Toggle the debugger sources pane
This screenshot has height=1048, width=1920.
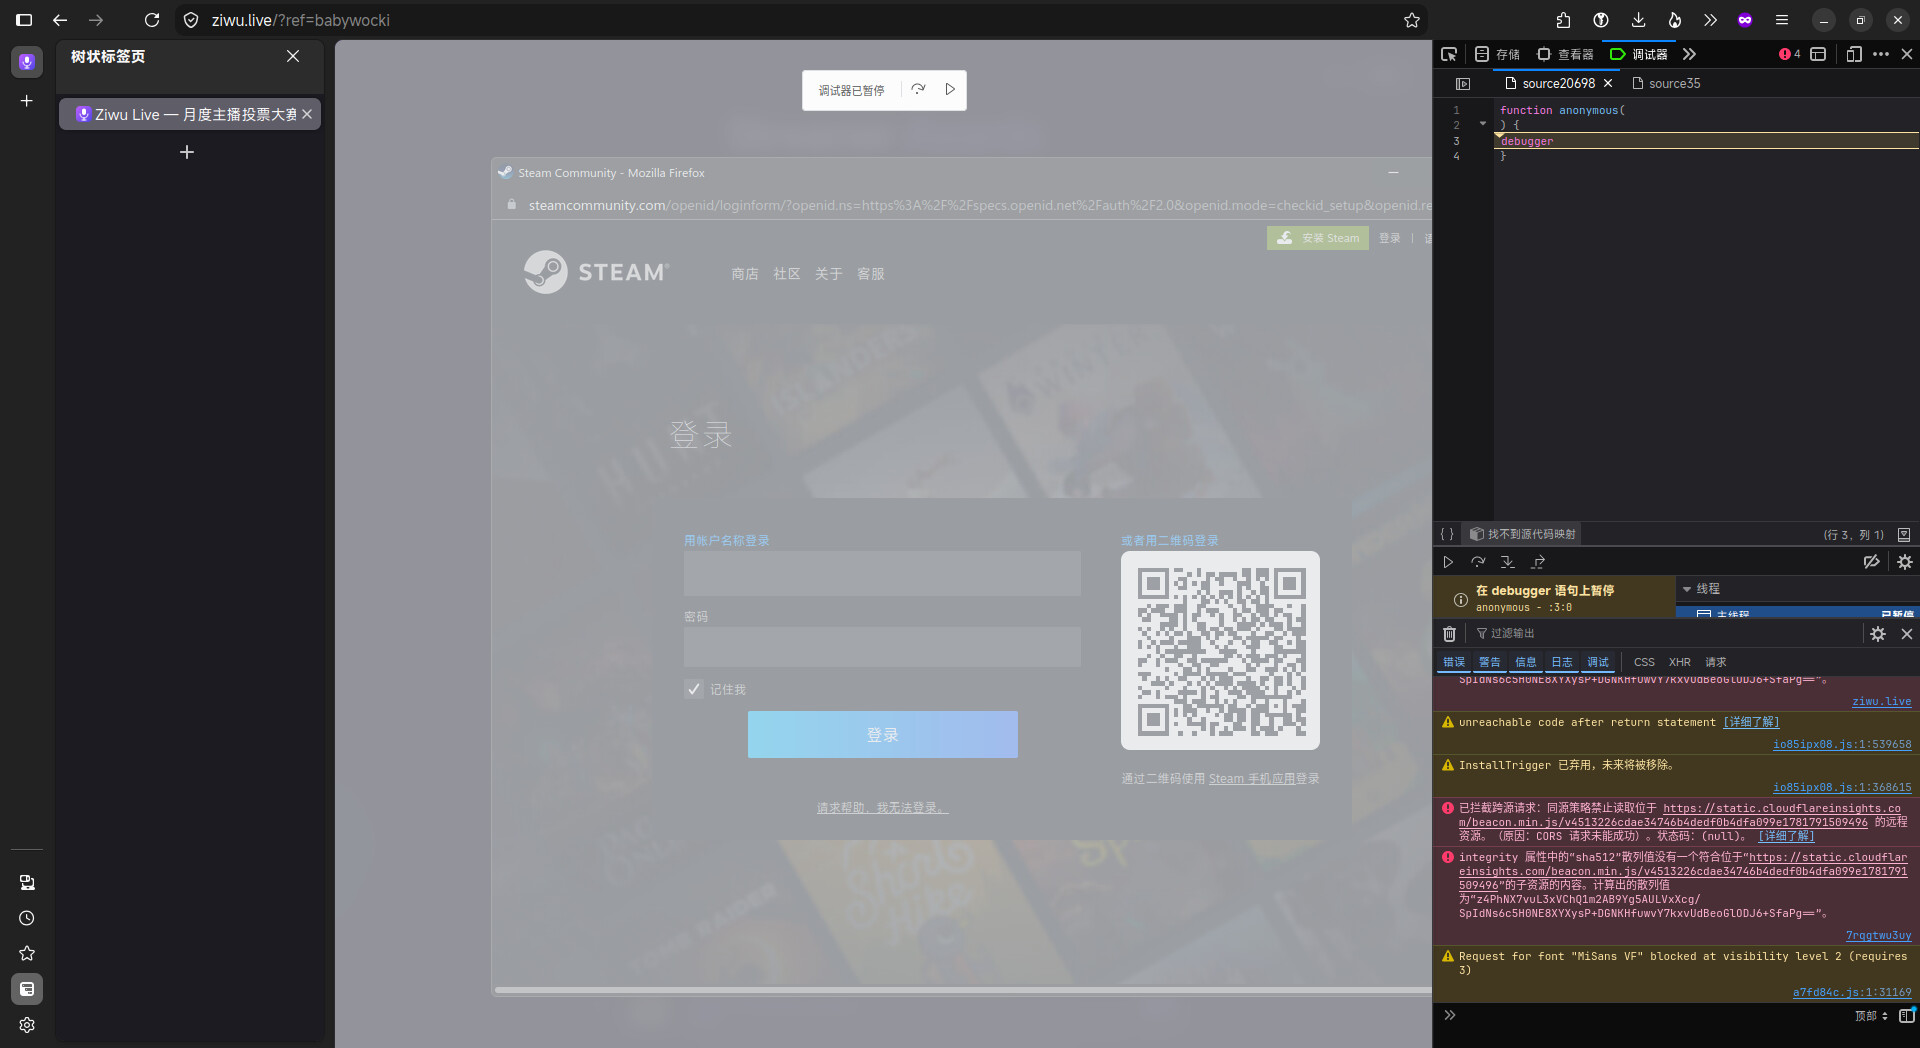pos(1463,84)
